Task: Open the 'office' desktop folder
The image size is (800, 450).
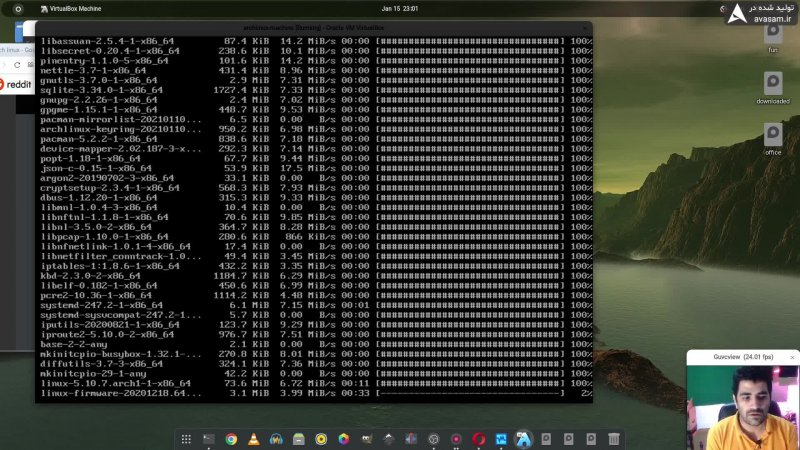Action: pos(772,137)
